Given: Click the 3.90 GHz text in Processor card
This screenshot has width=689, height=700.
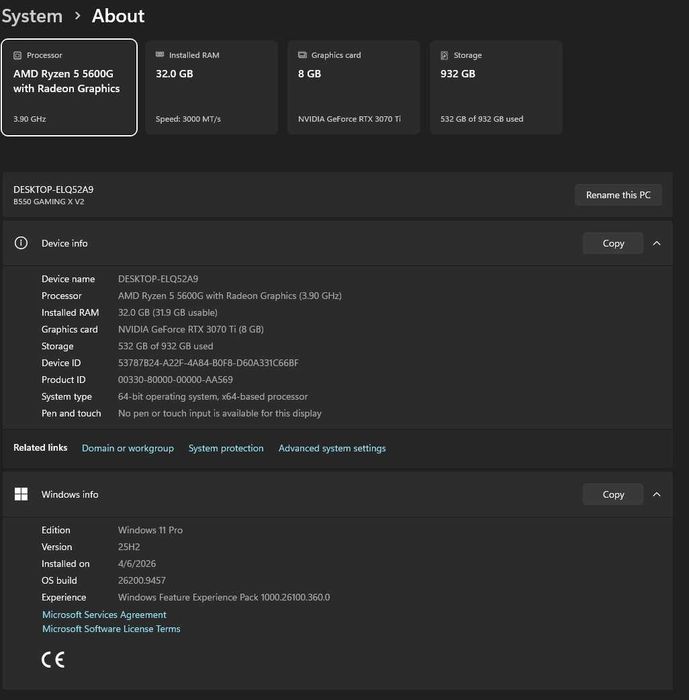Looking at the screenshot, I should click(x=29, y=119).
